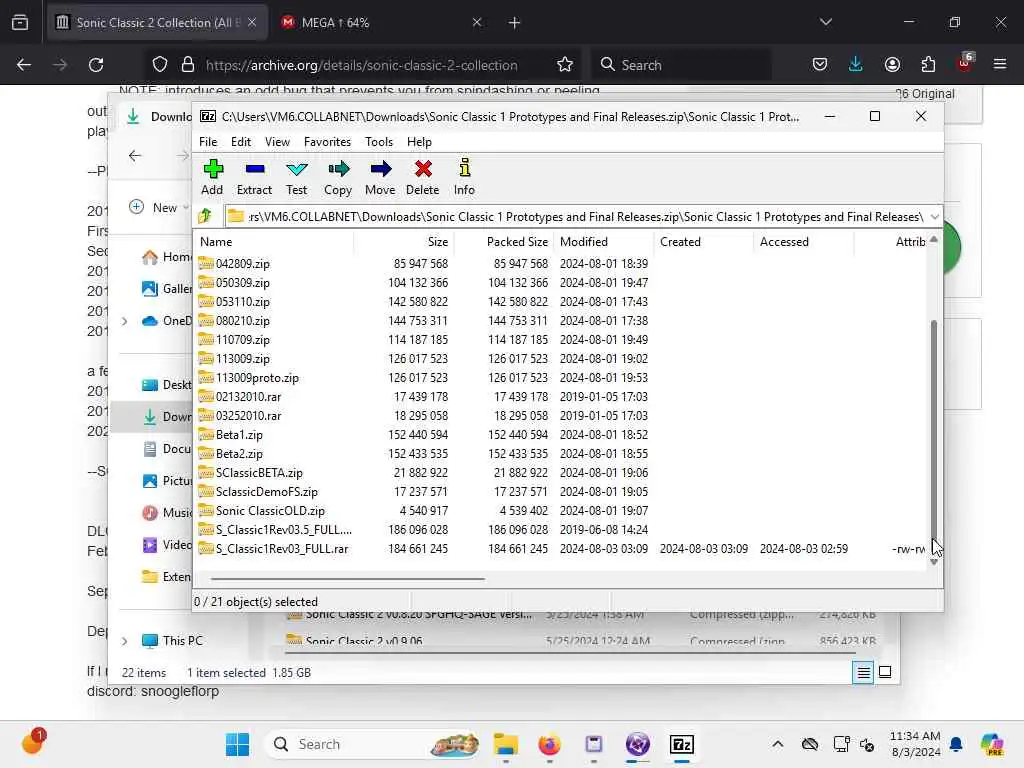Sort by Packed Size column header
Image resolution: width=1024 pixels, height=768 pixels.
pos(504,242)
